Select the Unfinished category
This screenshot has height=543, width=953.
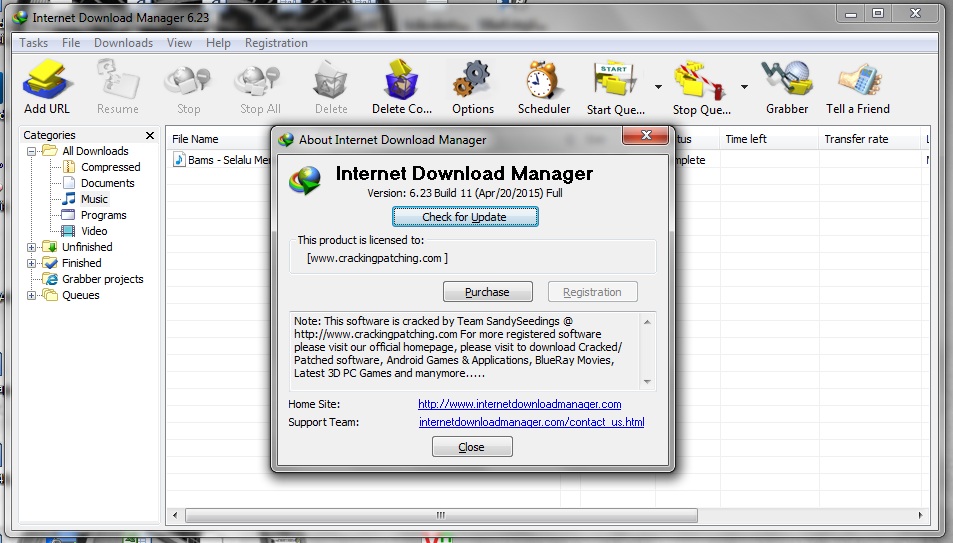(87, 247)
